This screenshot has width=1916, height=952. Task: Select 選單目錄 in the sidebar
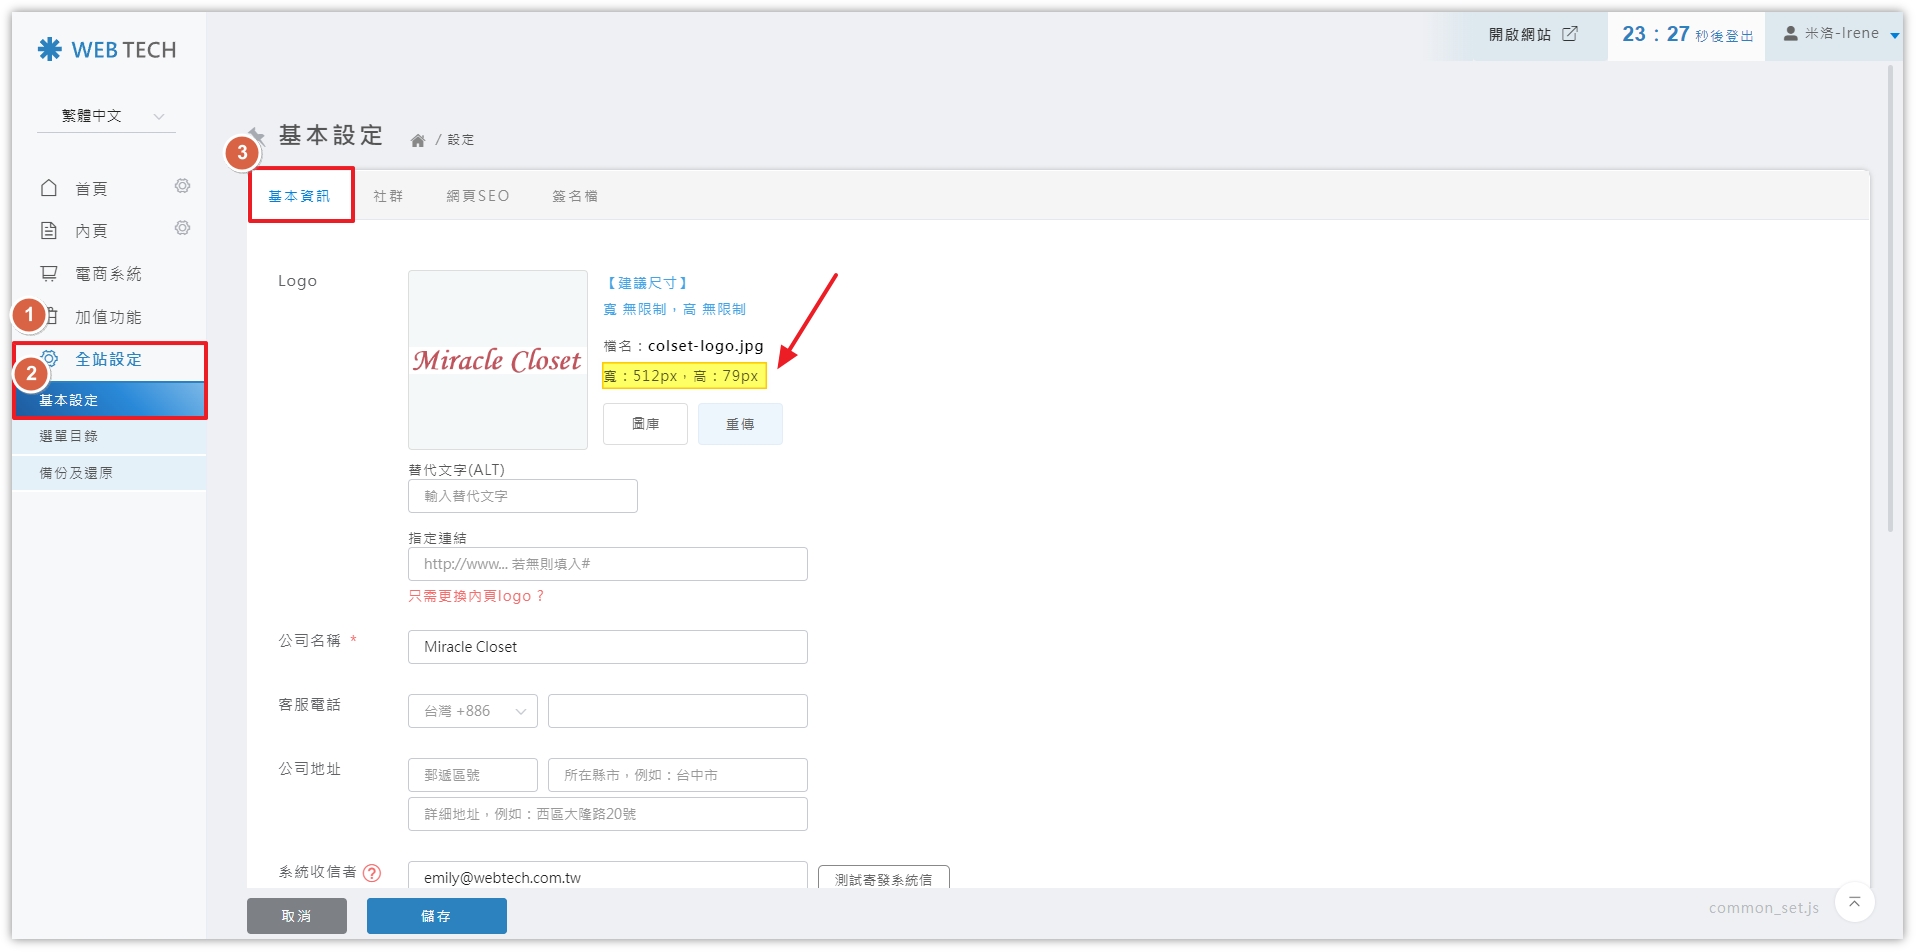69,436
